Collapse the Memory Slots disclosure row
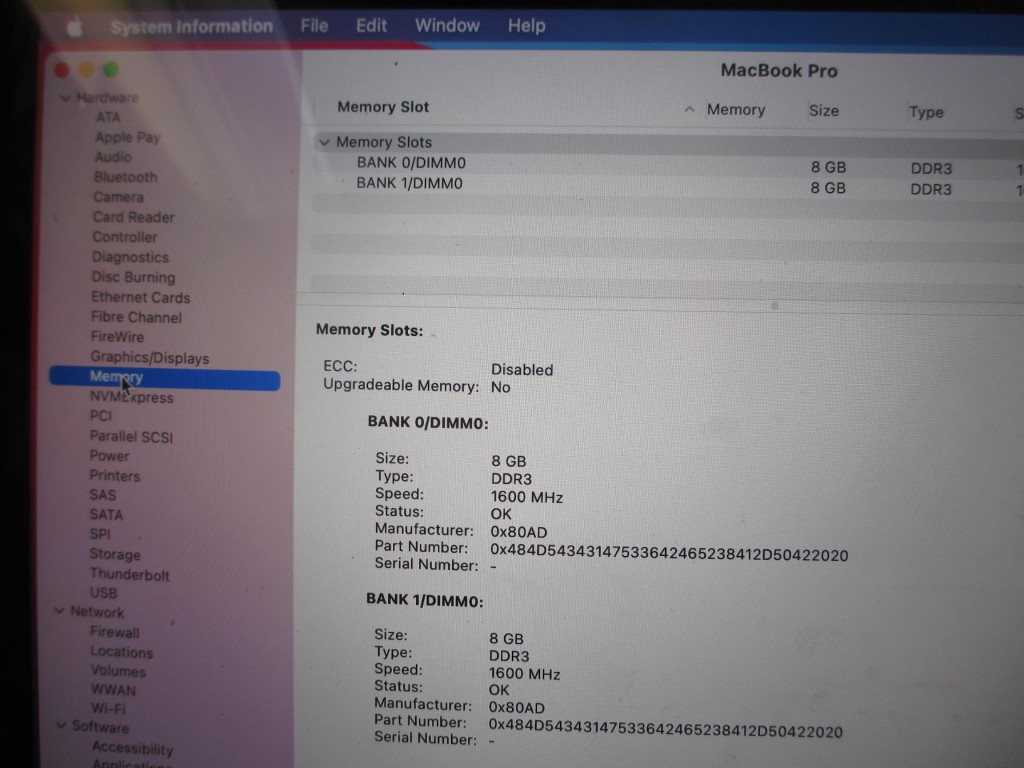This screenshot has width=1024, height=768. 324,142
